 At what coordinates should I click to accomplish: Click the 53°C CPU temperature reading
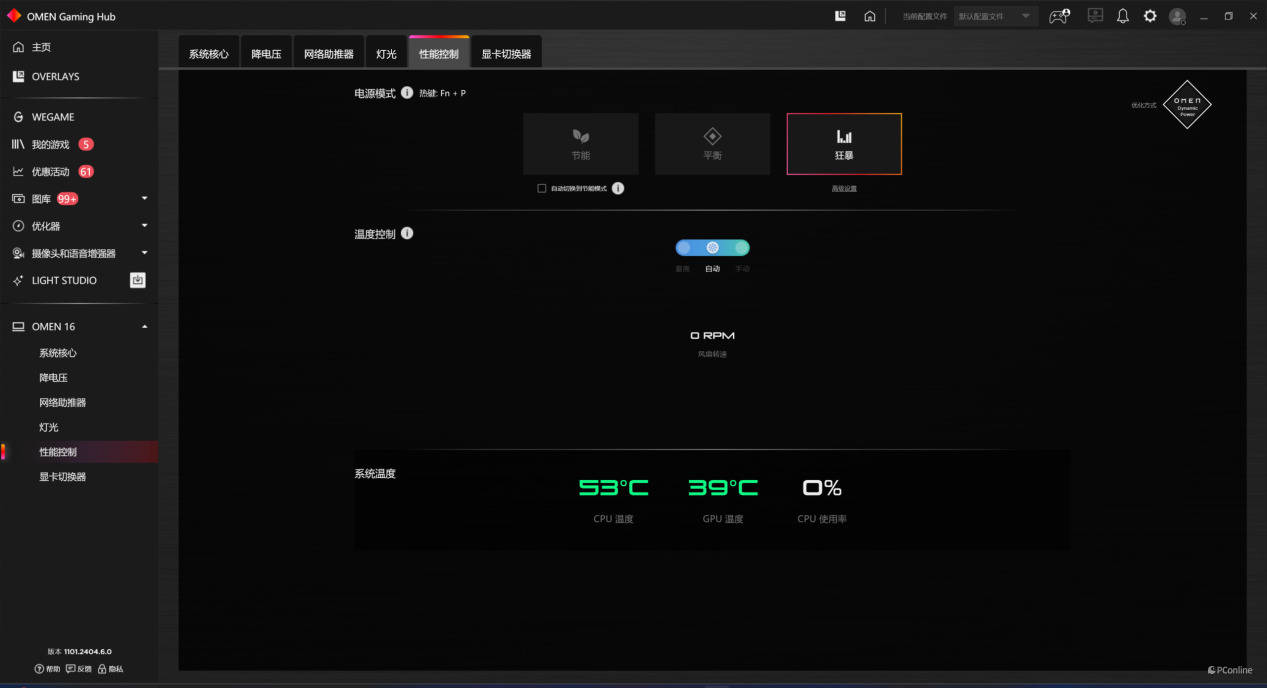point(613,488)
